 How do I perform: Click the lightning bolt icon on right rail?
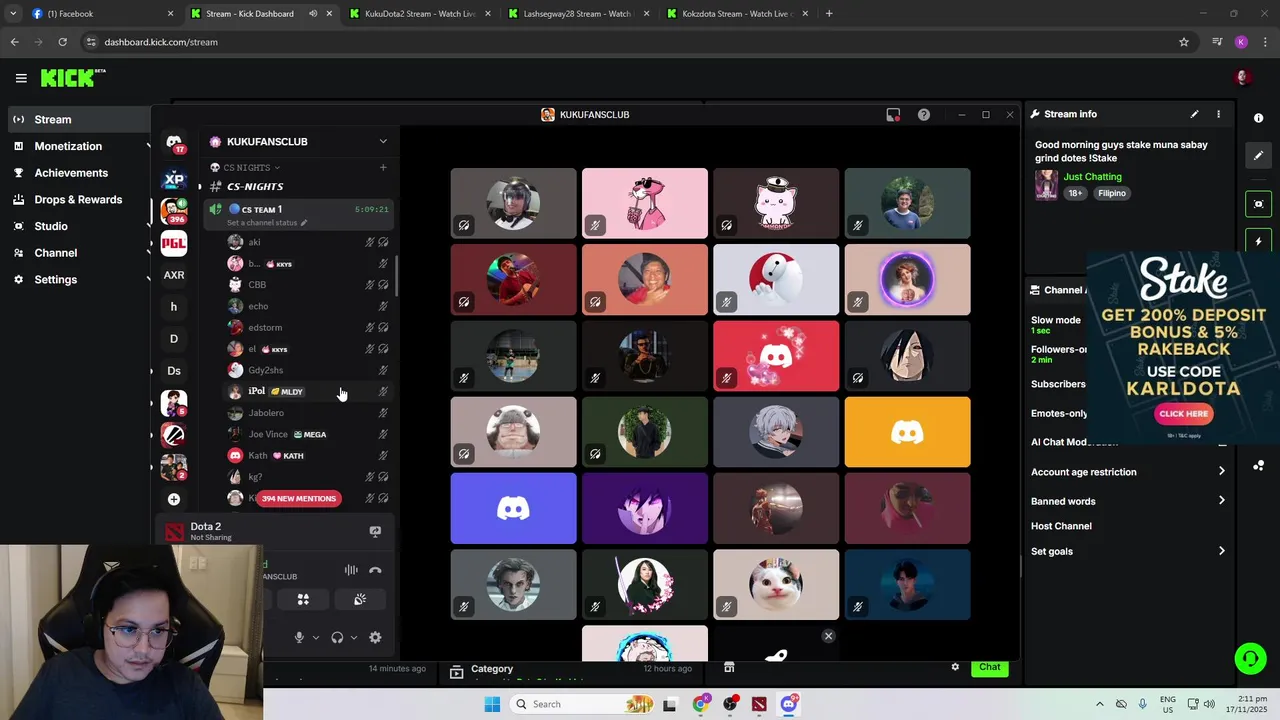[x=1258, y=242]
